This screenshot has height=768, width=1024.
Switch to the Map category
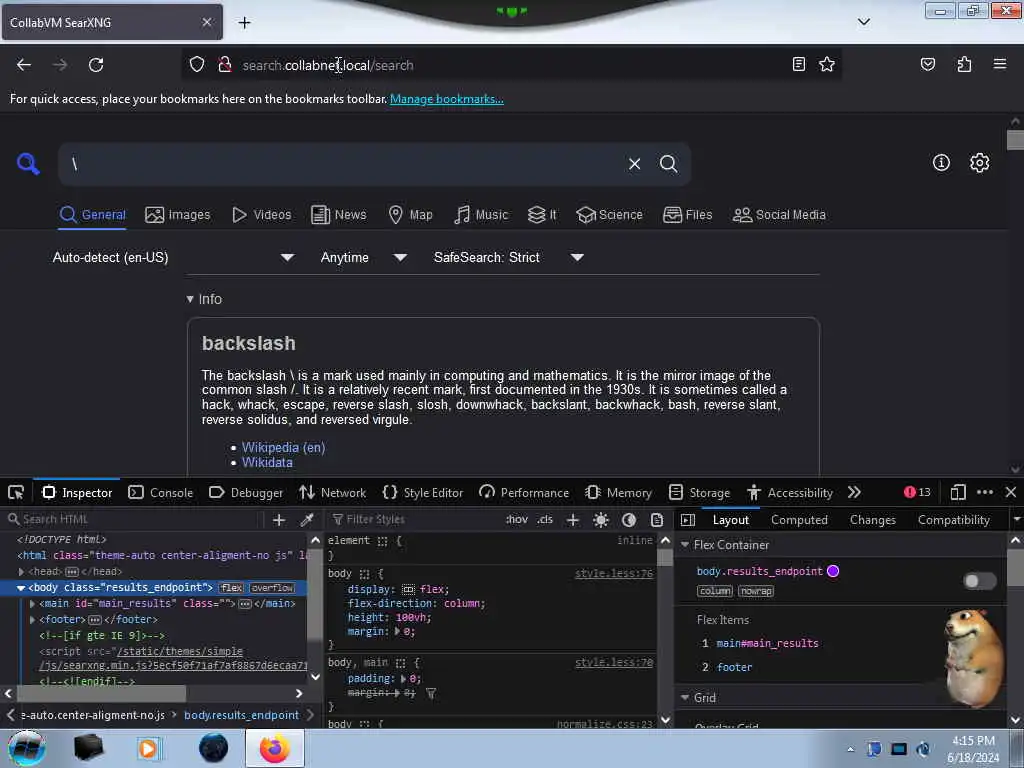[x=410, y=215]
